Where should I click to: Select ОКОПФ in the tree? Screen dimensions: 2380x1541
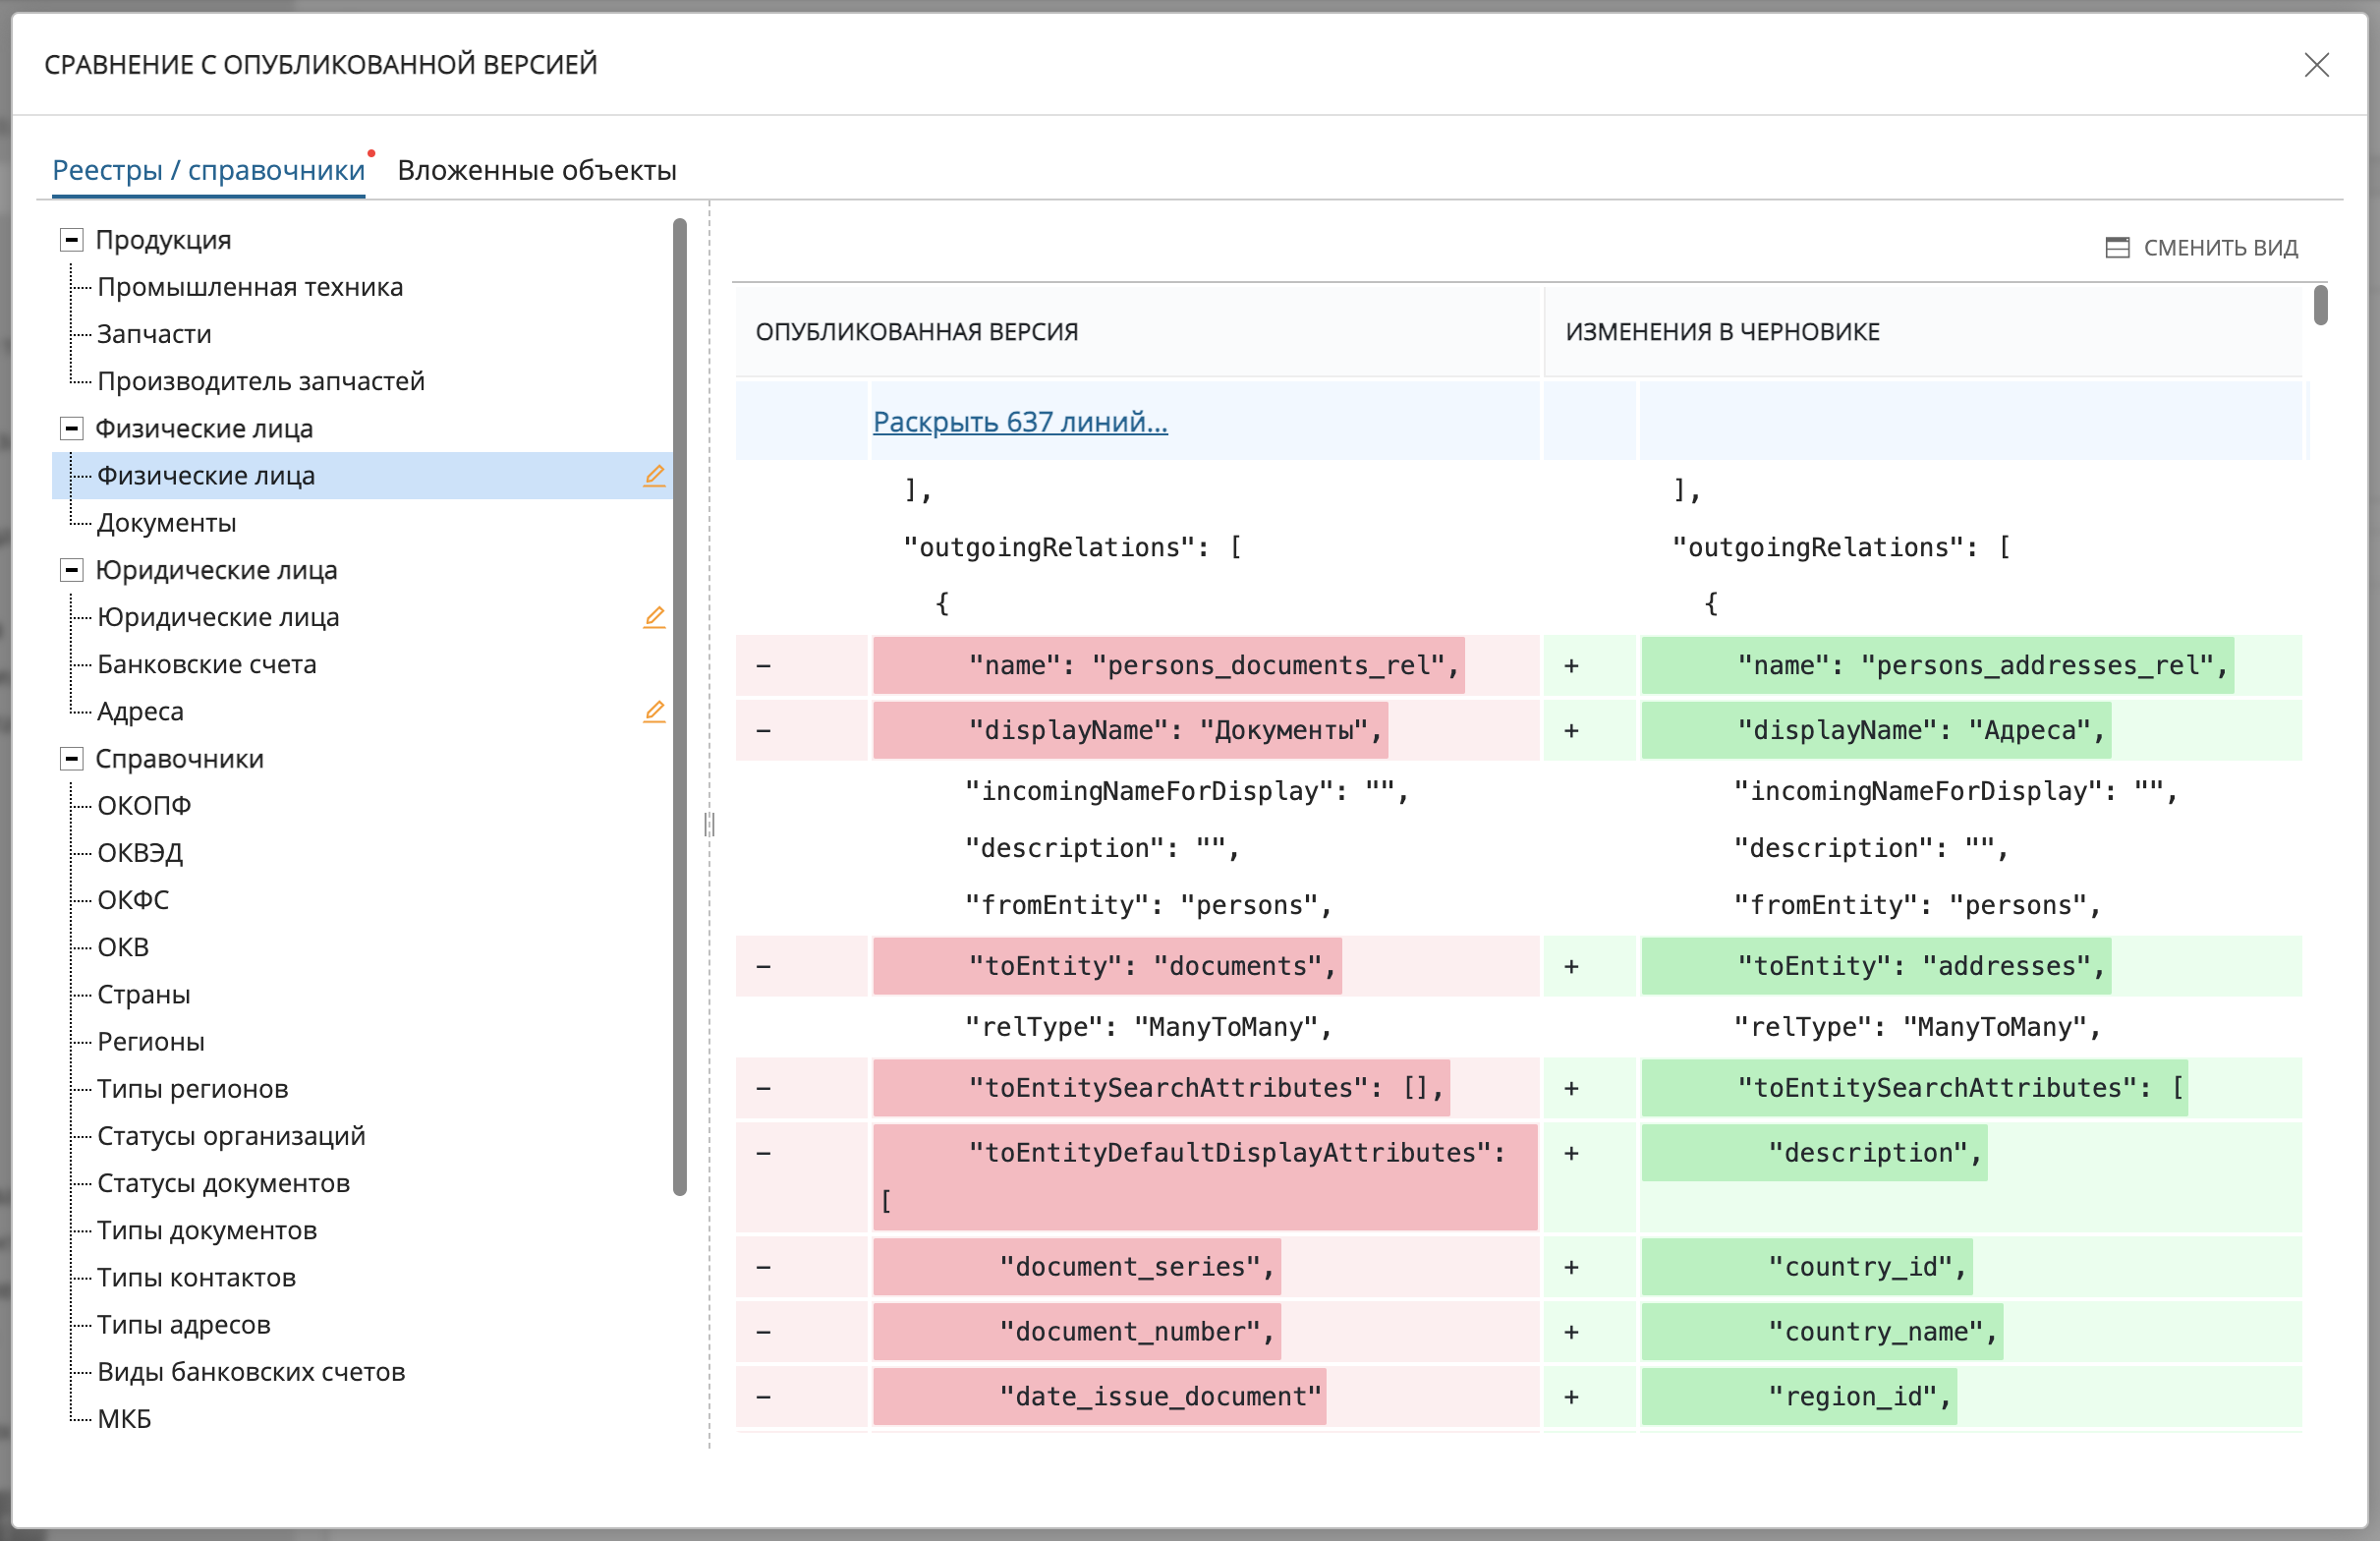(x=144, y=806)
